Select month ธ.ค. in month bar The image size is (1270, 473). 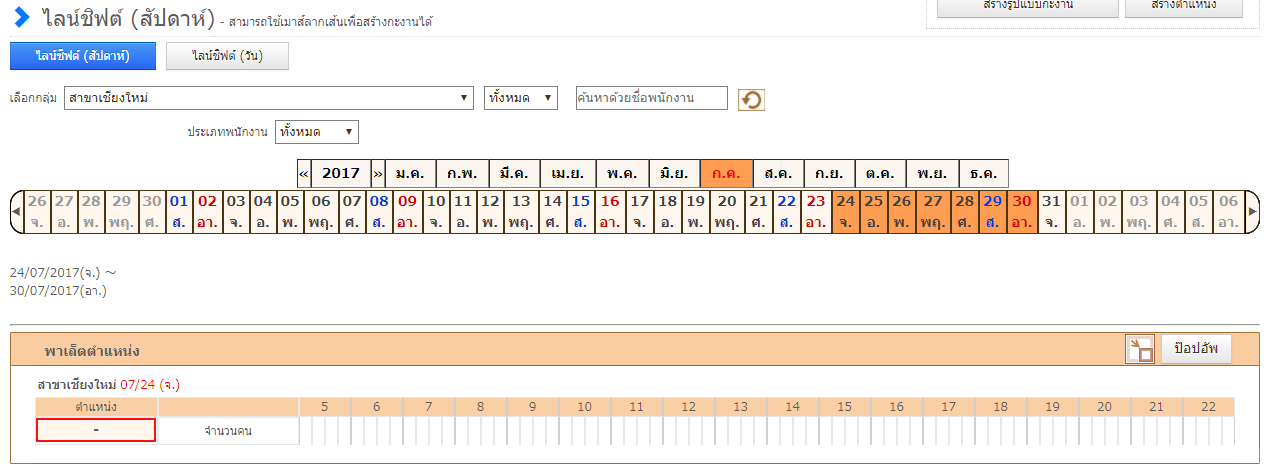click(x=983, y=173)
